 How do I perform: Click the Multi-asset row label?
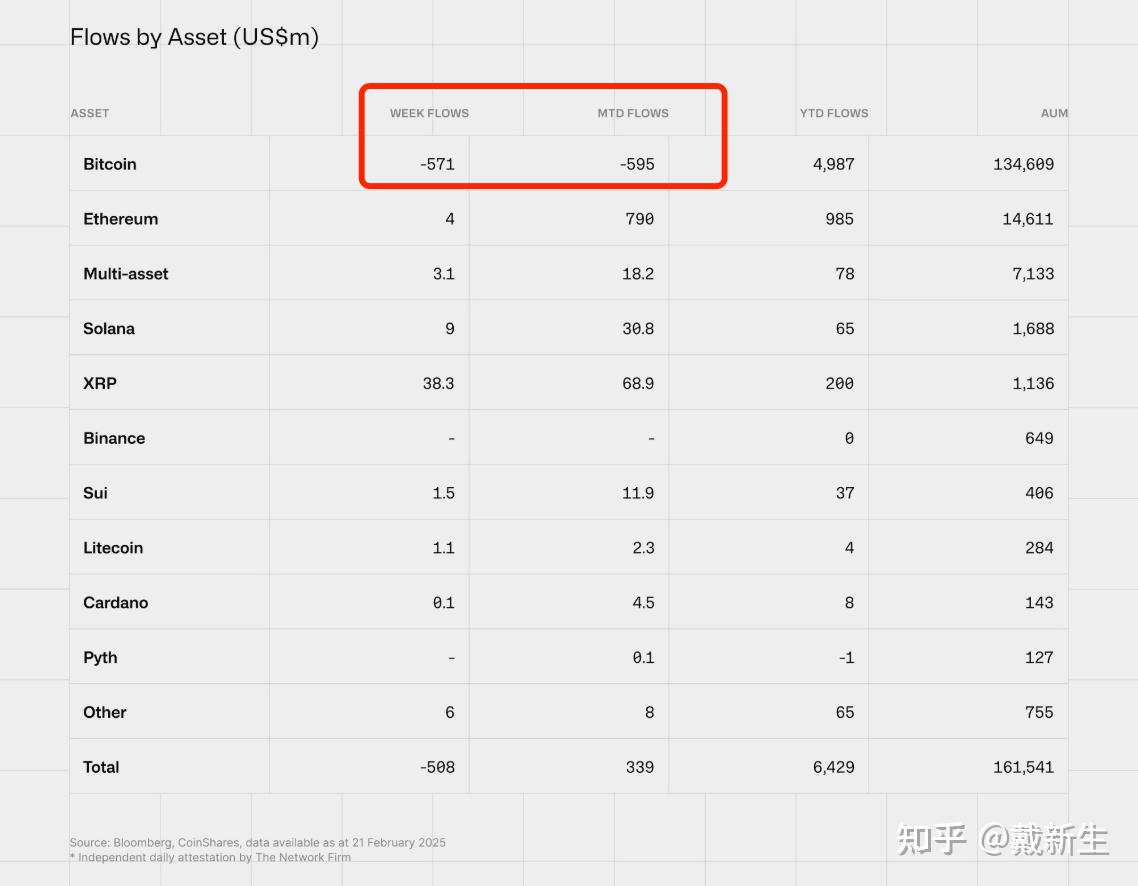pos(126,273)
